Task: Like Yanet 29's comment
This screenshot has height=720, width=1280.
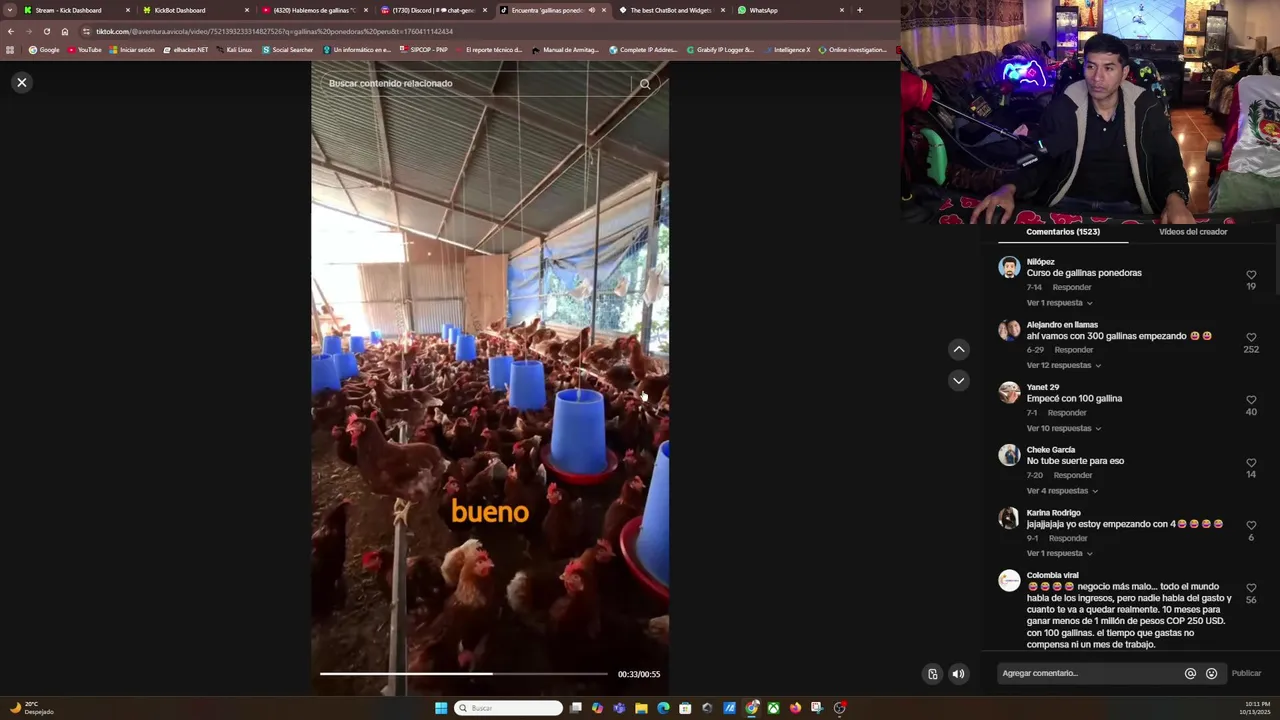Action: 1251,400
